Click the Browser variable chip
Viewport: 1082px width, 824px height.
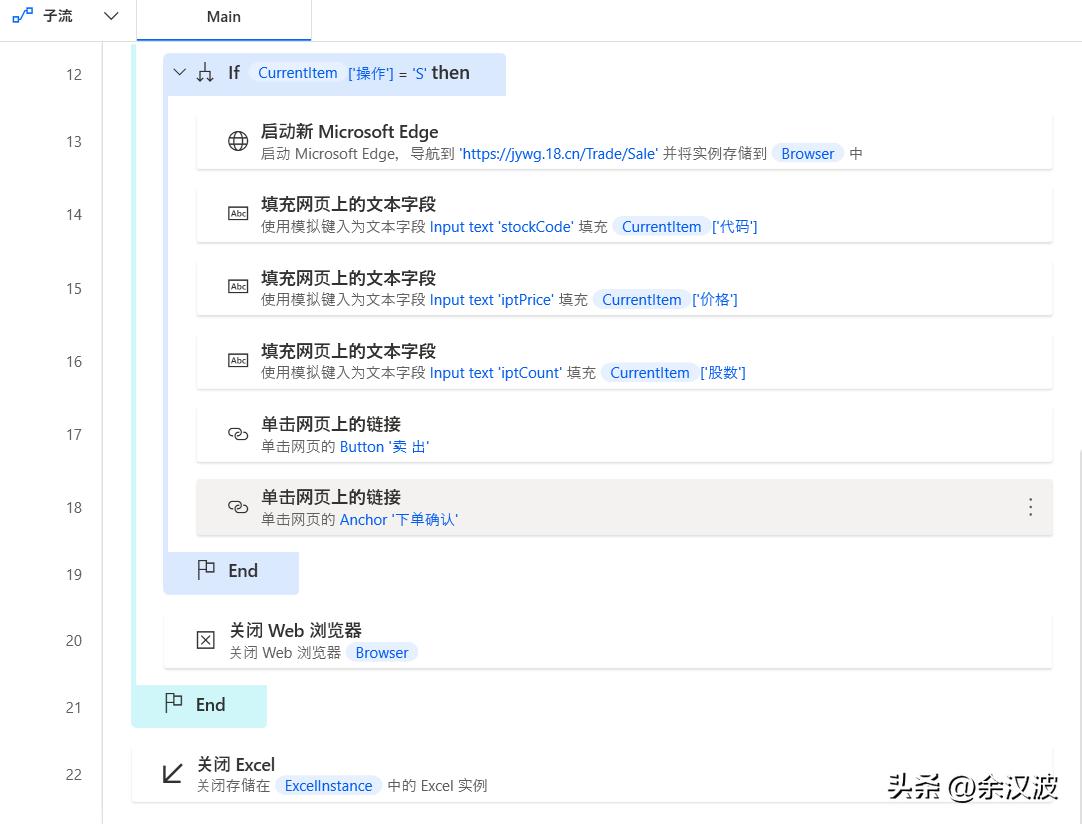807,153
